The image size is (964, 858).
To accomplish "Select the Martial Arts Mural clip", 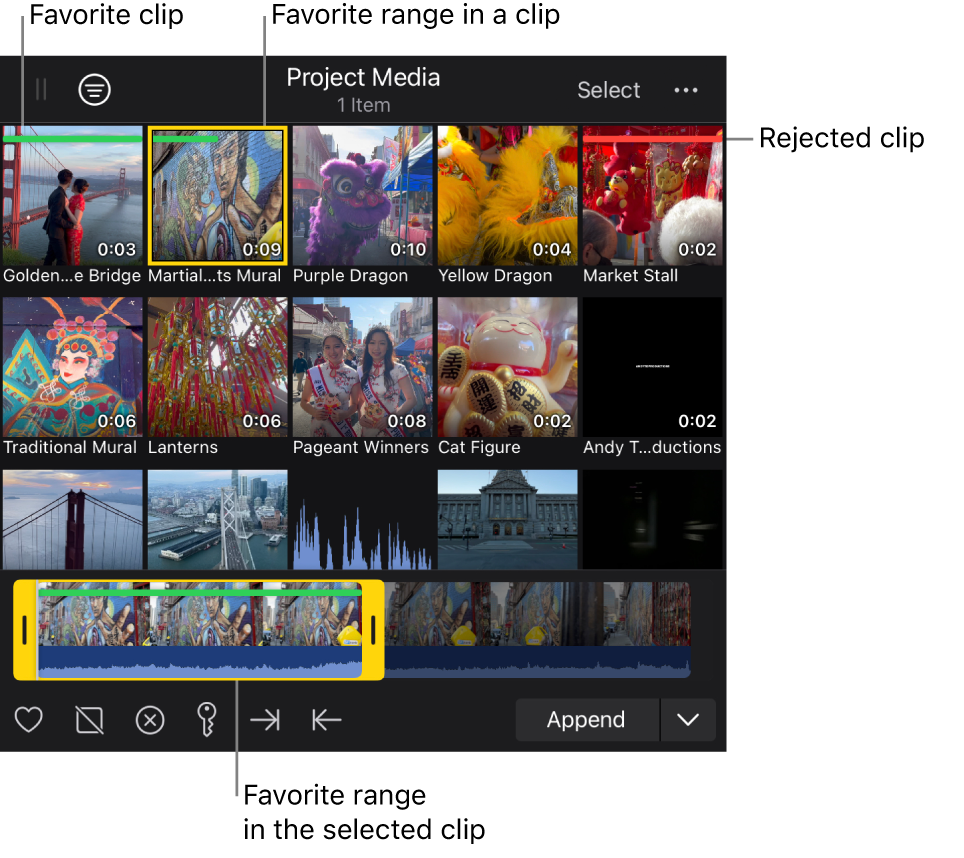I will click(x=218, y=195).
